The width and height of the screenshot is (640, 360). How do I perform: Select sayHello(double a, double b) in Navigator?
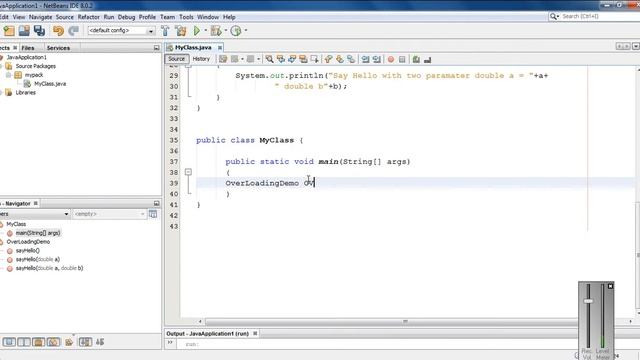(49, 269)
